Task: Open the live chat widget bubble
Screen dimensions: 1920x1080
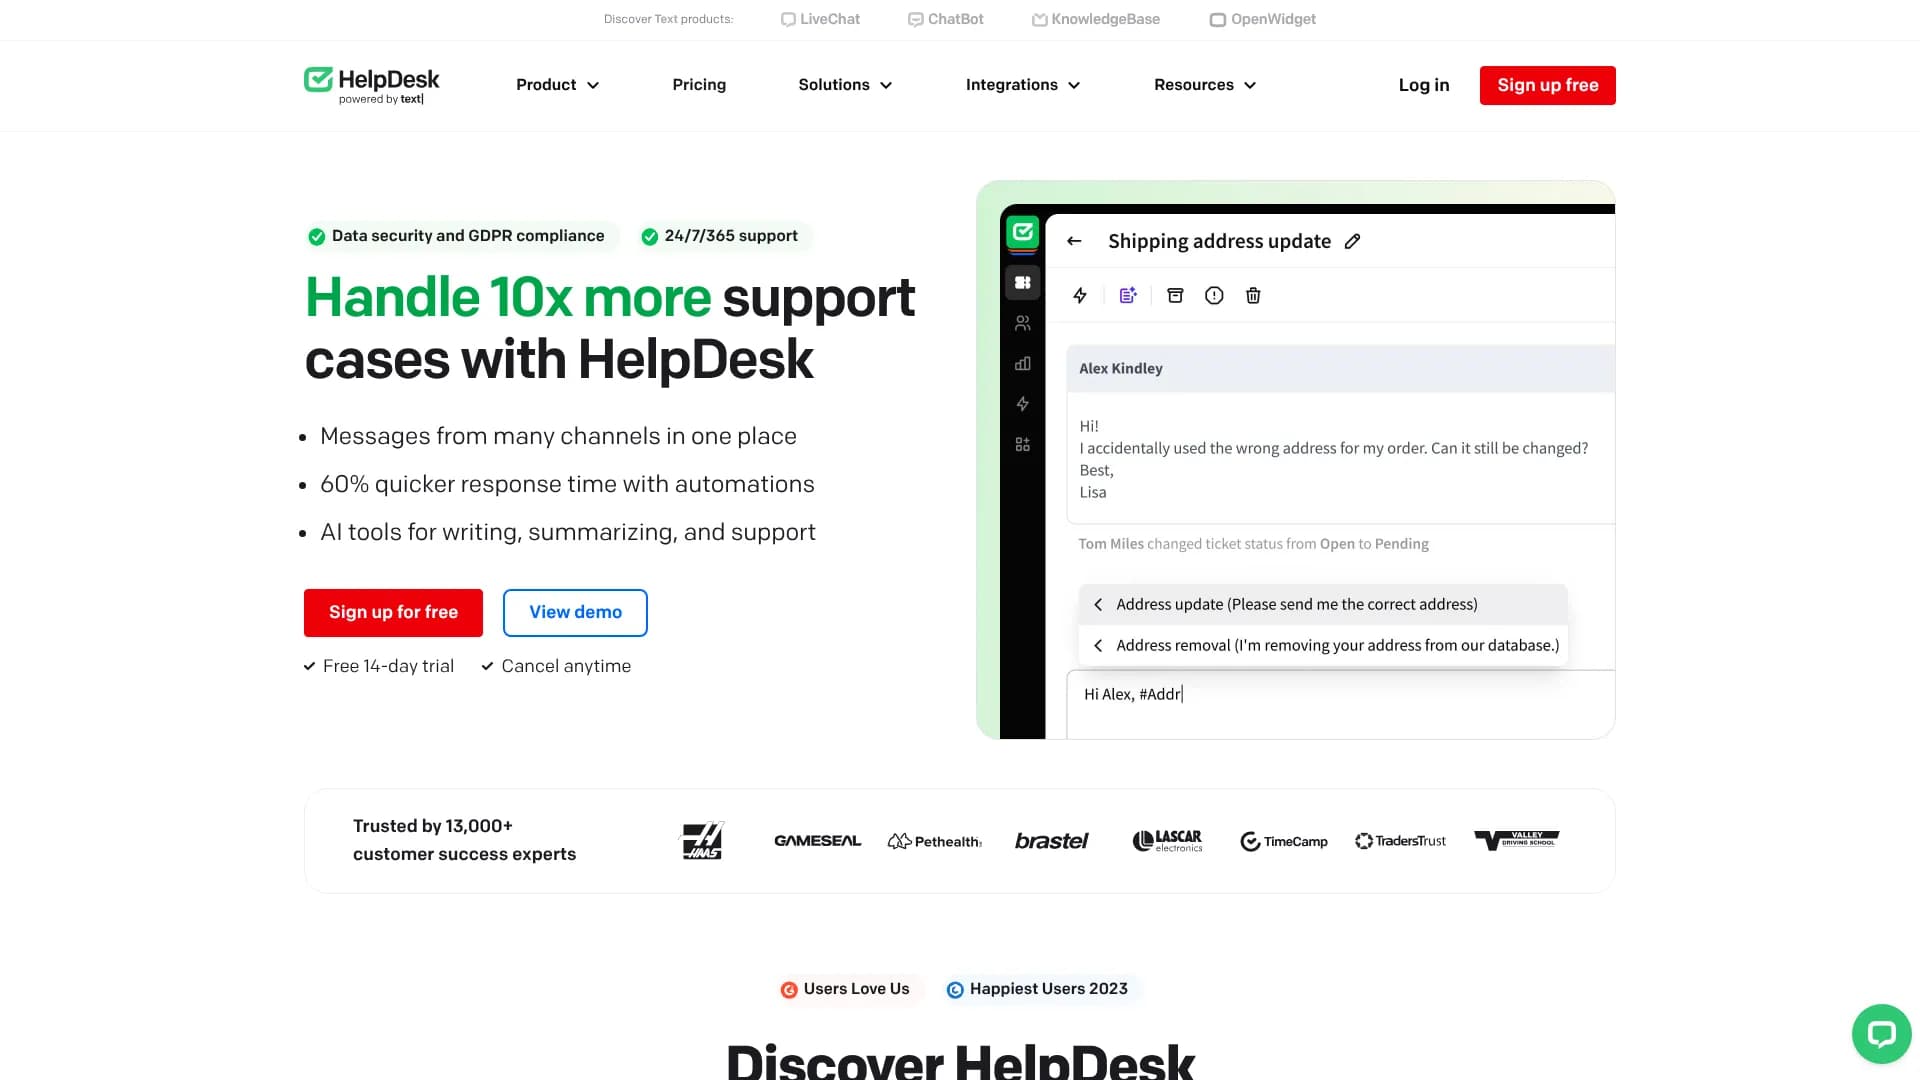Action: click(1881, 1033)
